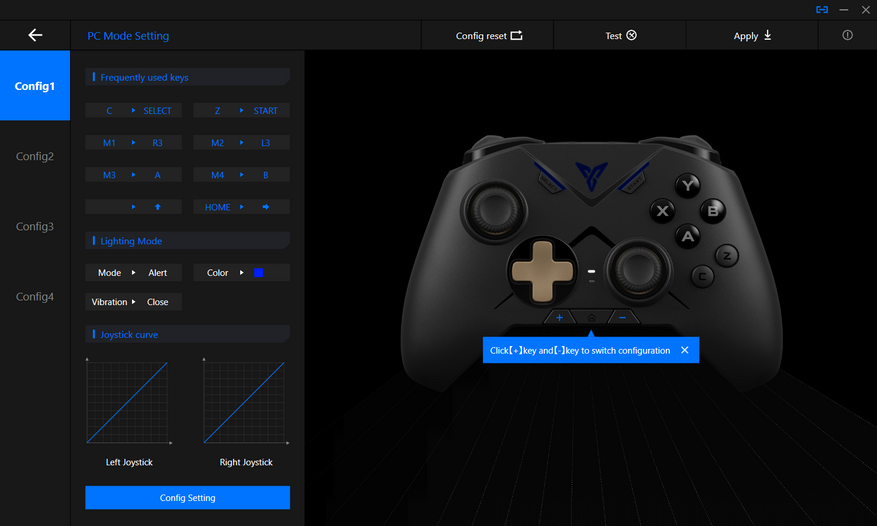The height and width of the screenshot is (526, 877).
Task: Click the Joystick curve header
Action: coord(187,334)
